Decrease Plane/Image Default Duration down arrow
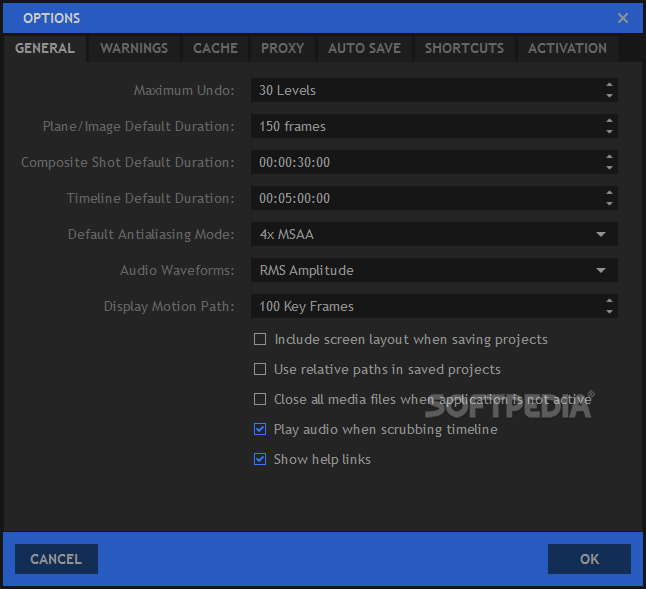Viewport: 646px width, 589px height. pos(609,132)
